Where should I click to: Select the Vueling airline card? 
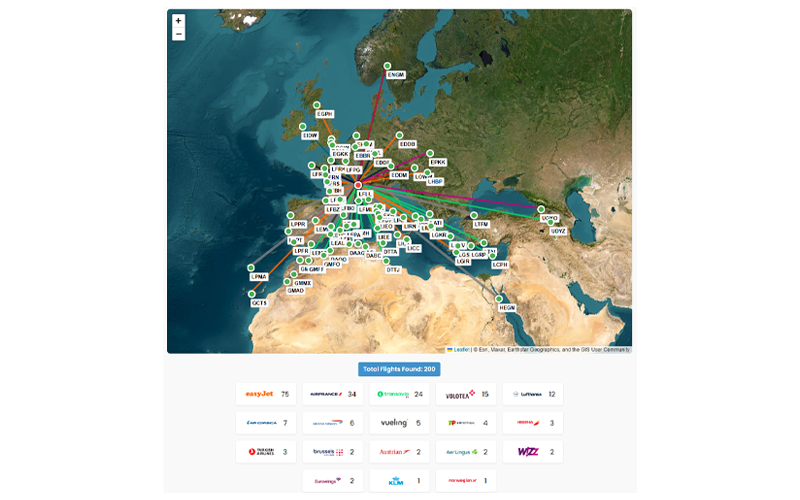point(399,423)
